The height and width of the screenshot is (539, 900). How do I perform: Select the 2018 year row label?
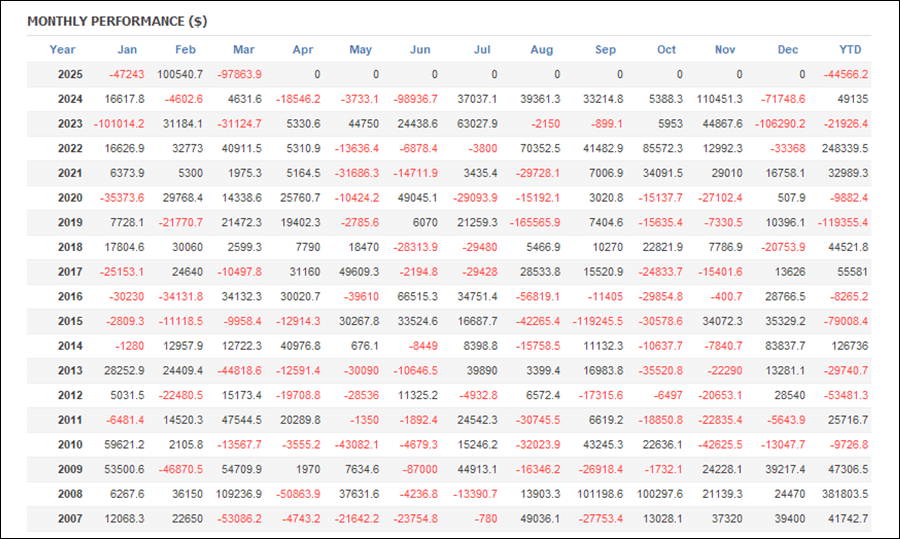pos(70,247)
